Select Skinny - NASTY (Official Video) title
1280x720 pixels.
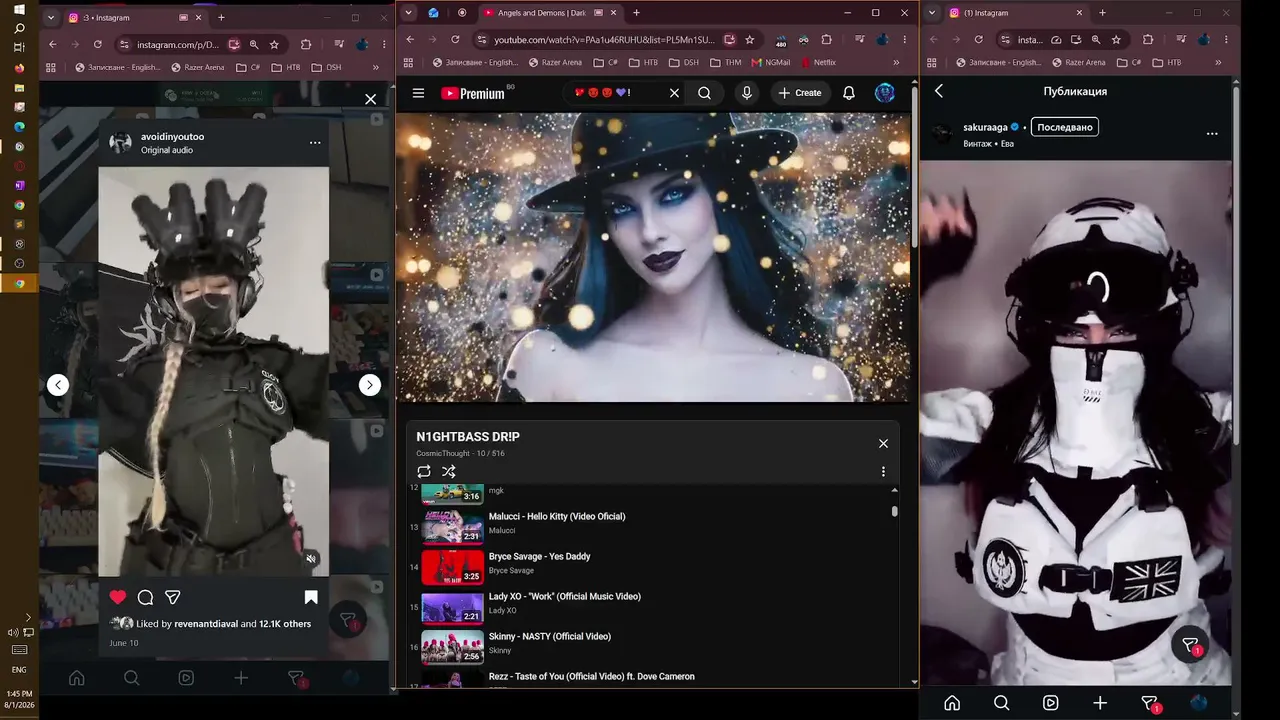point(550,637)
